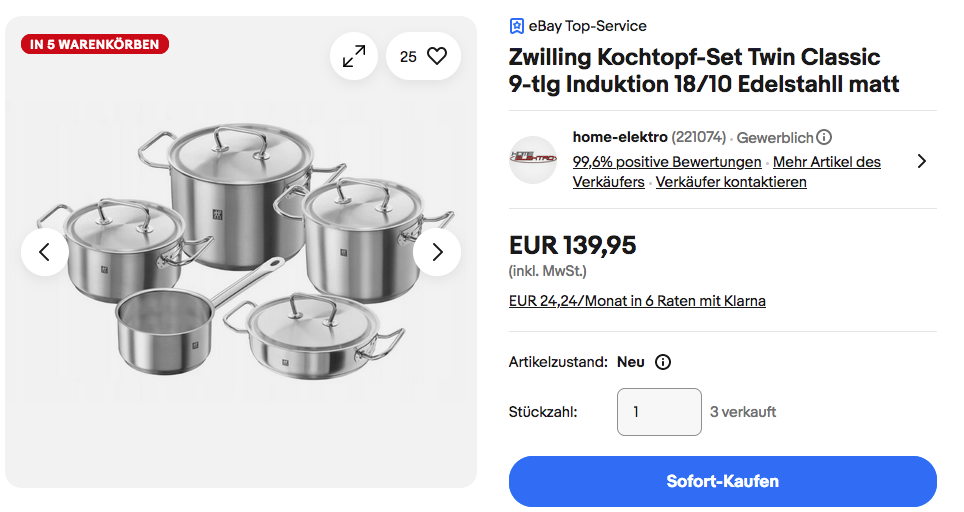The image size is (964, 512).
Task: Expand seller details with right chevron
Action: 921,161
